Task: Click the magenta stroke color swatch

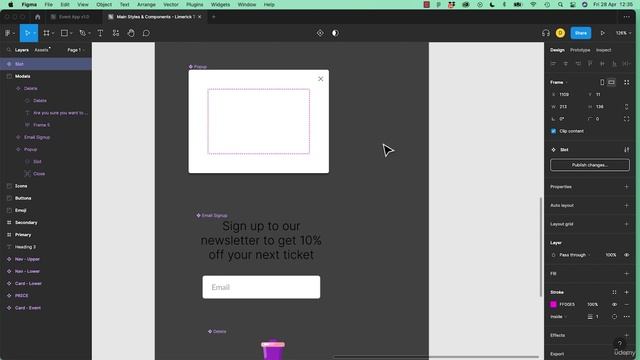Action: 553,304
